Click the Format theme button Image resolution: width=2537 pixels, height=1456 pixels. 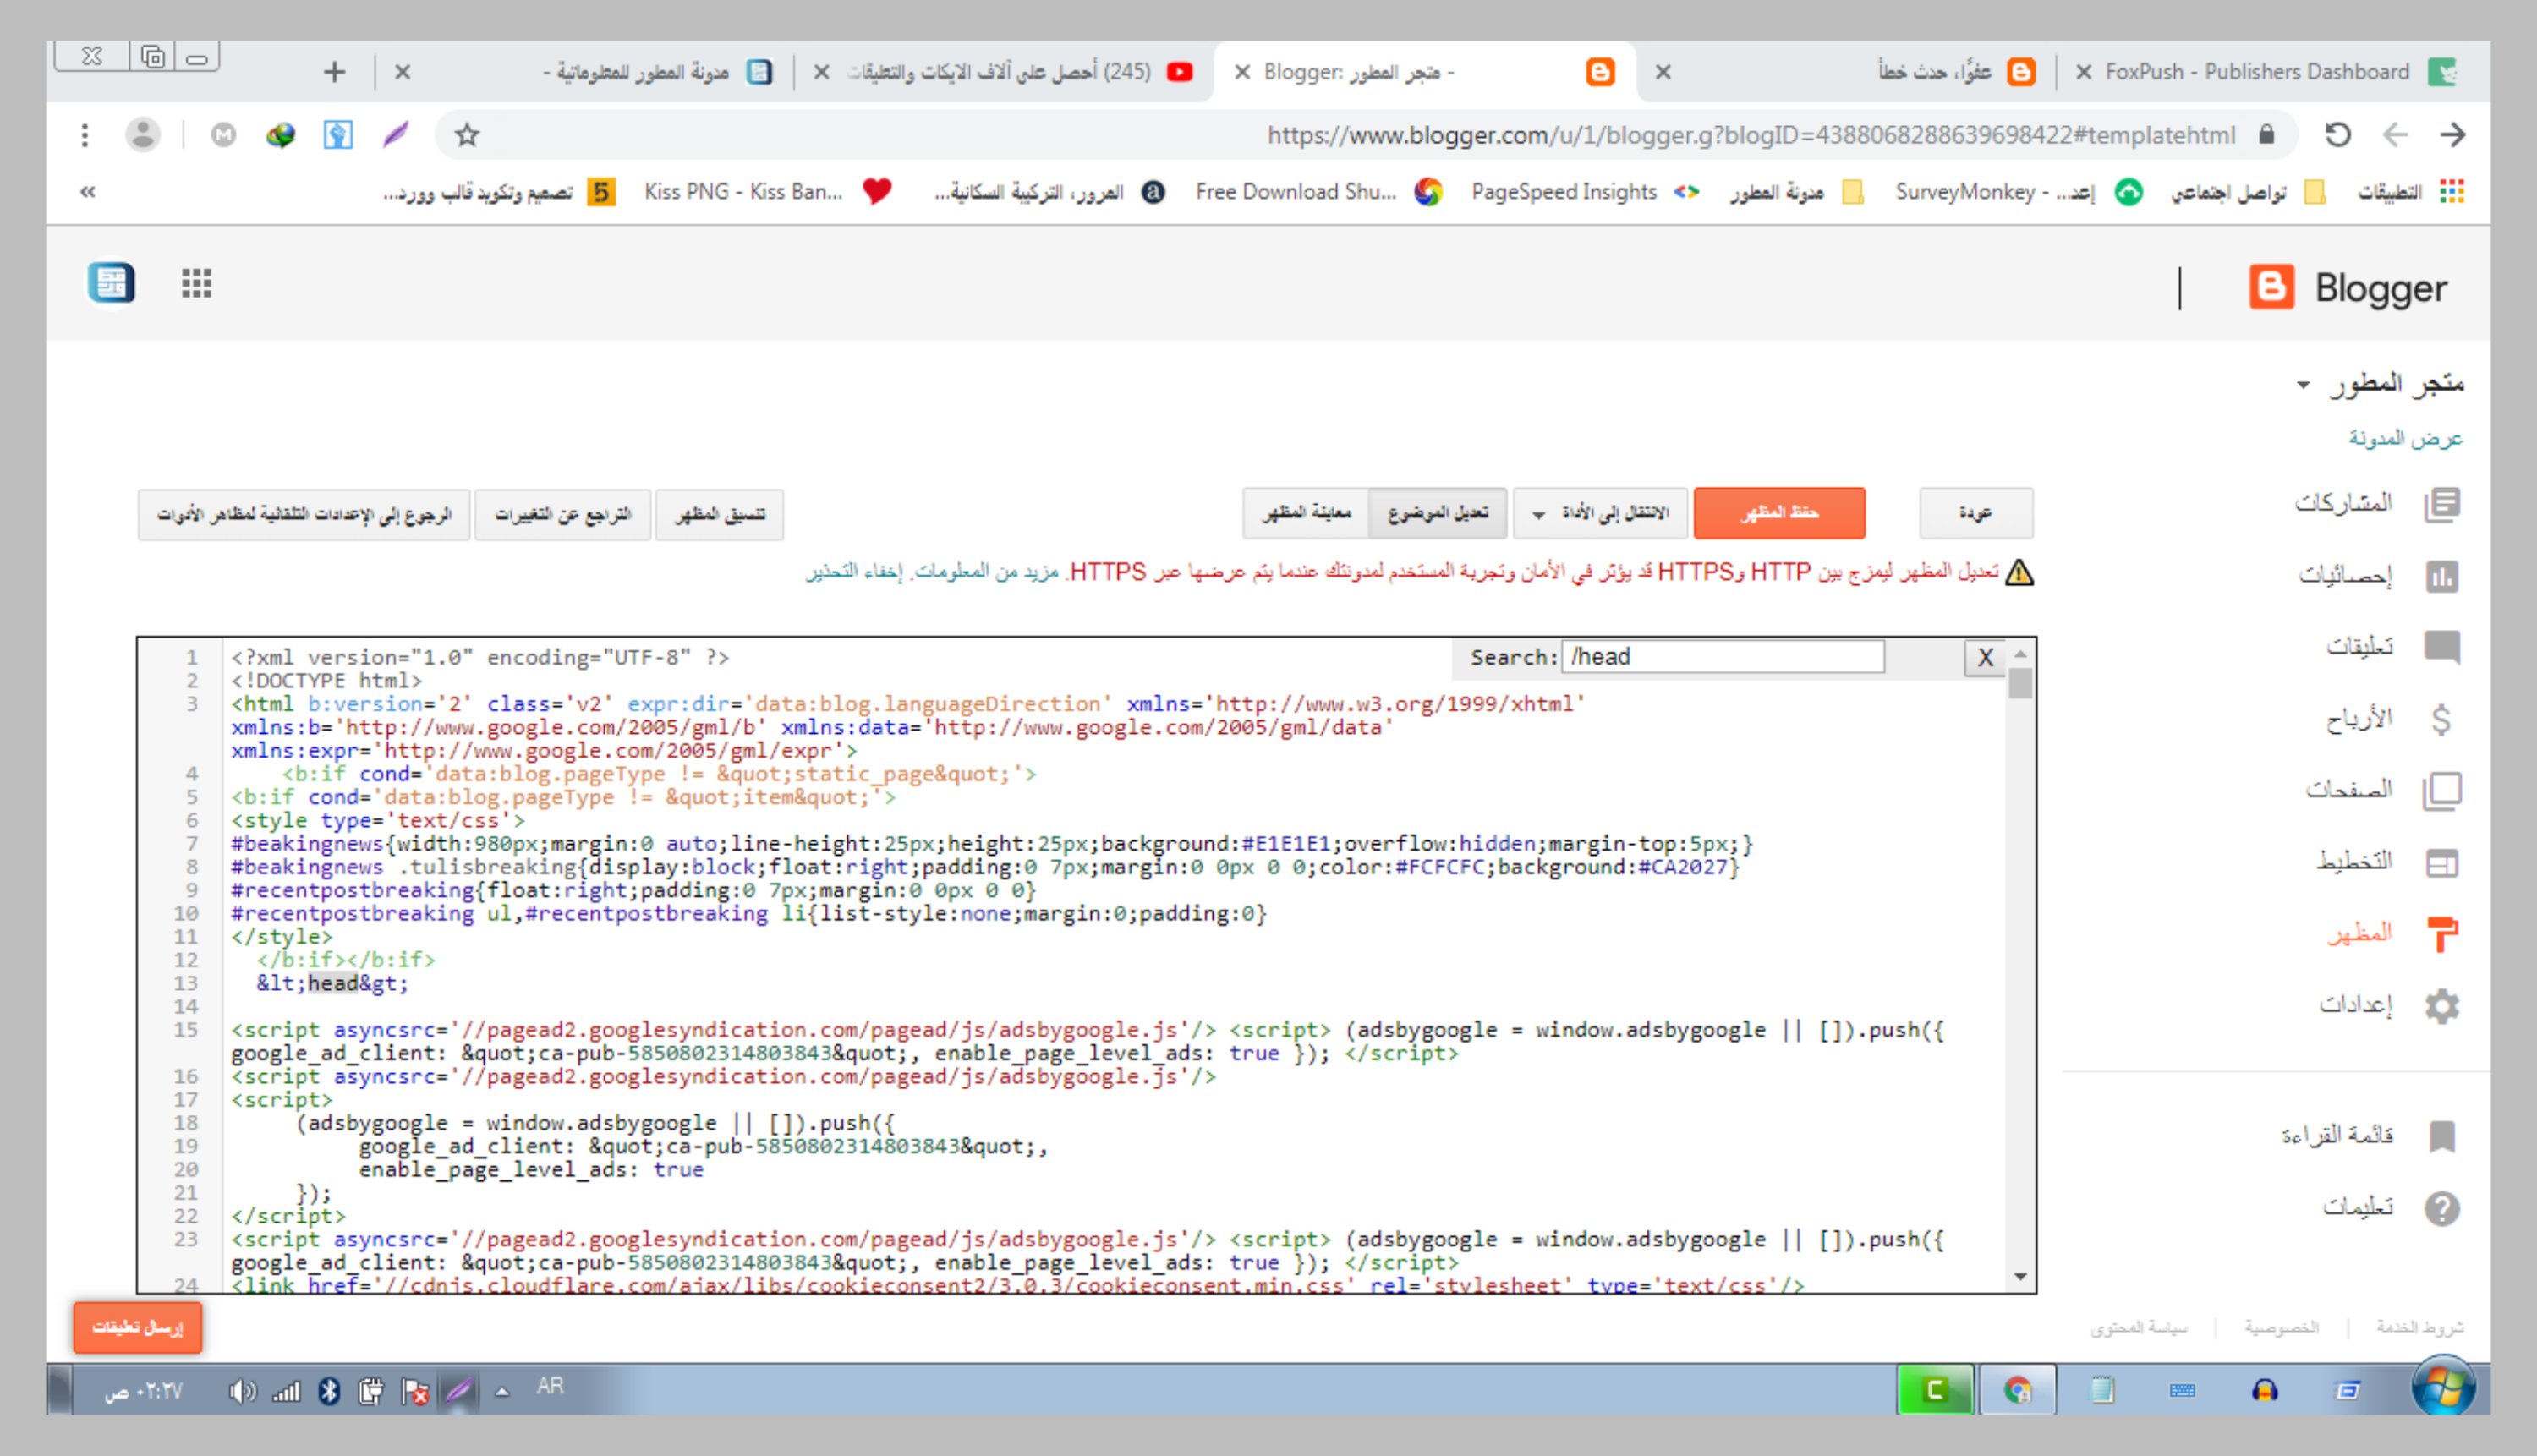pos(719,514)
